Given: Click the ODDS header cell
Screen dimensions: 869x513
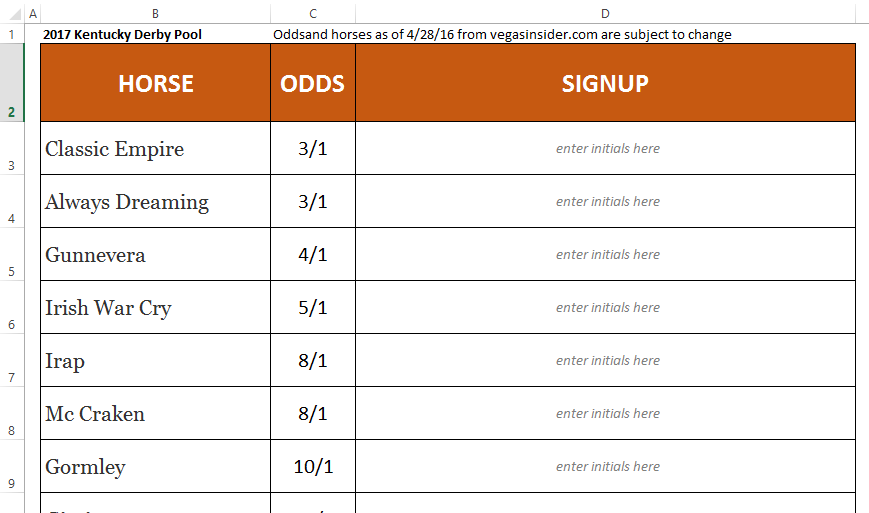Looking at the screenshot, I should pos(313,83).
